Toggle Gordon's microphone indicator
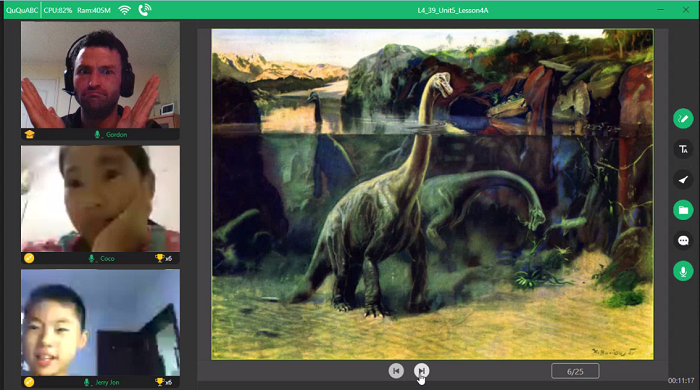The width and height of the screenshot is (700, 390). (x=97, y=134)
